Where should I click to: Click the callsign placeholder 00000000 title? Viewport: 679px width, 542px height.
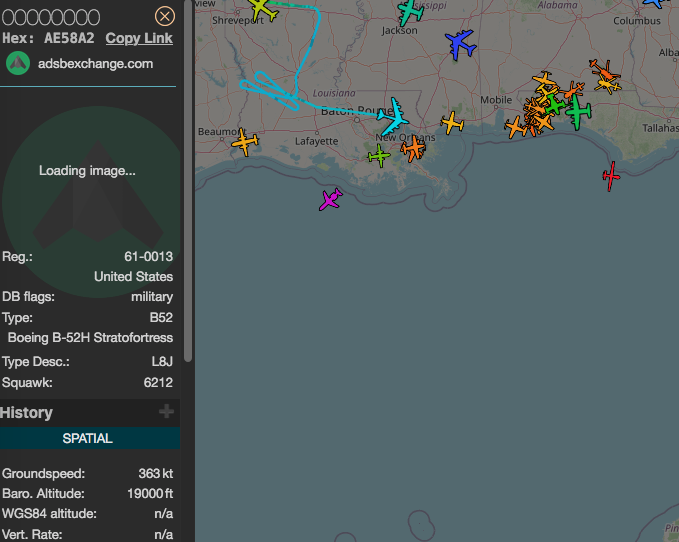[x=51, y=17]
